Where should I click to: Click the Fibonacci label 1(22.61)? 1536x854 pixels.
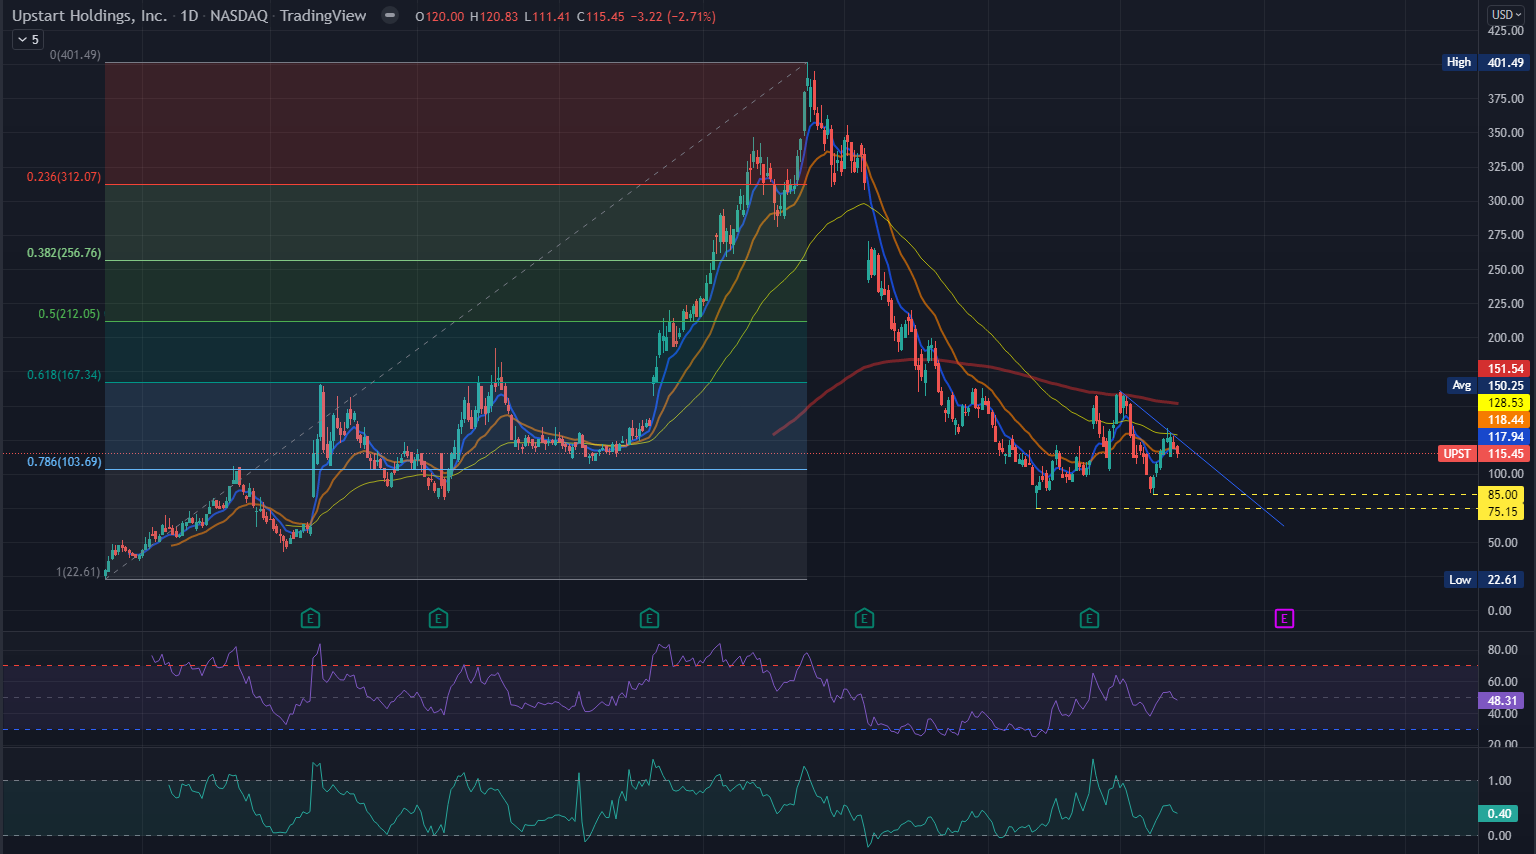click(78, 572)
